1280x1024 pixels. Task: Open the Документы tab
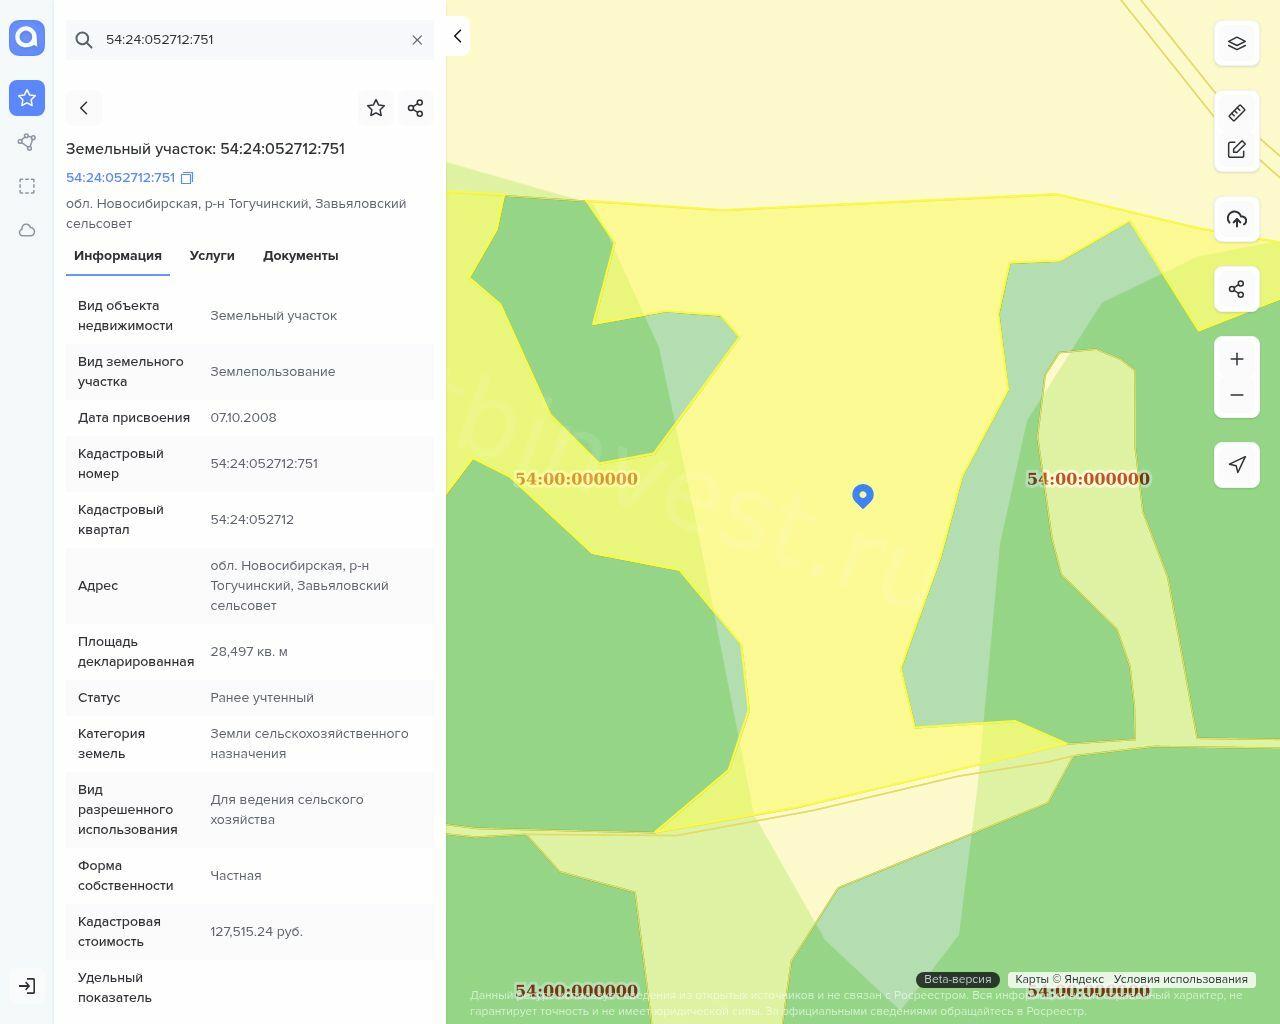pyautogui.click(x=300, y=256)
